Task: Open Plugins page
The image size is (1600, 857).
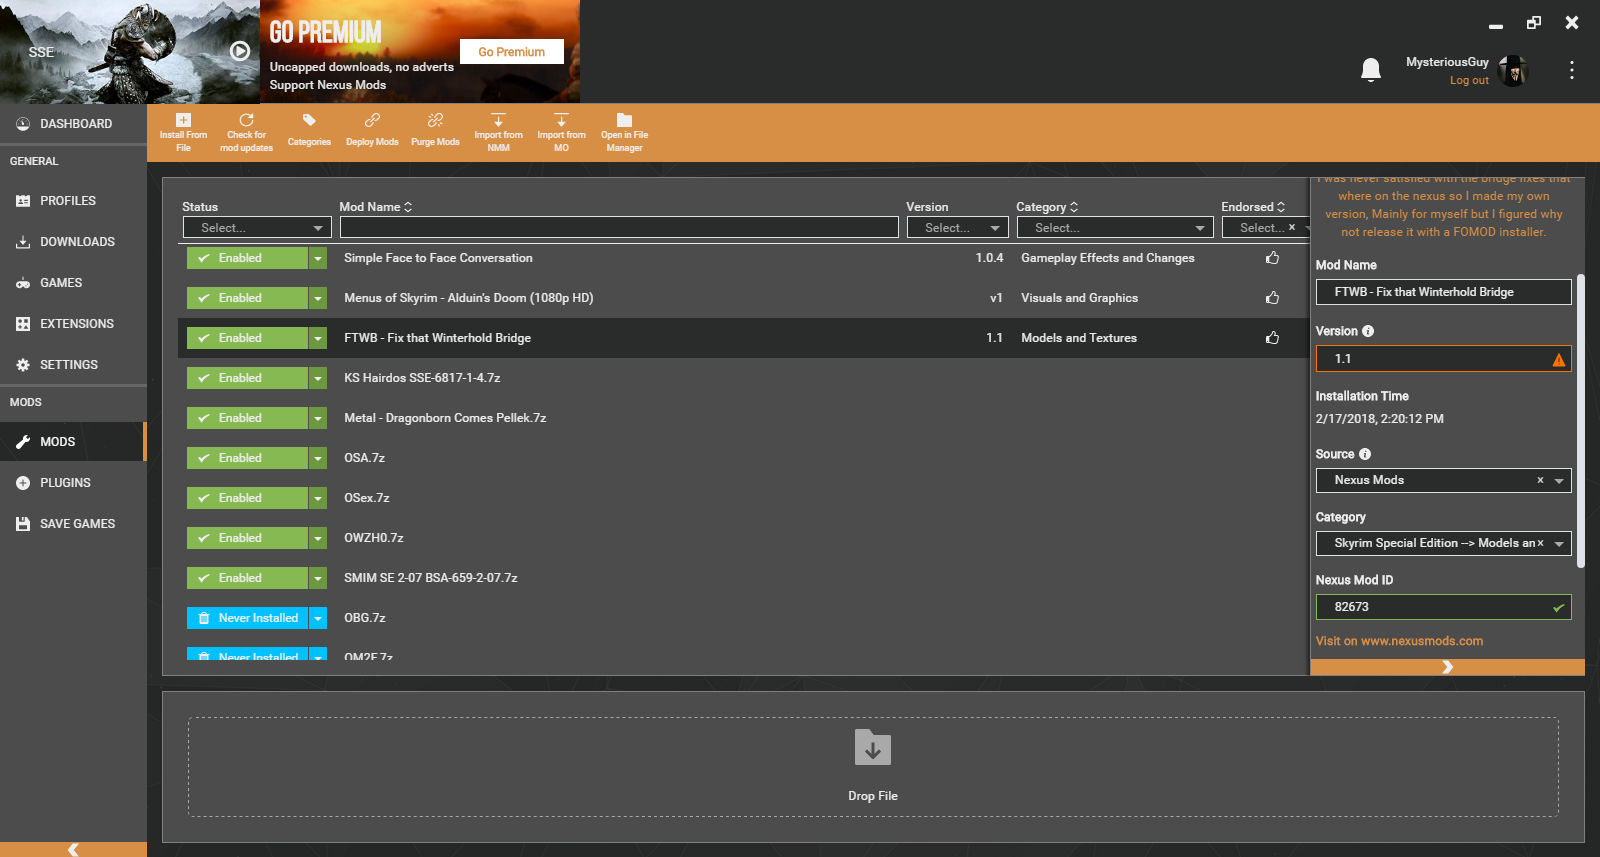Action: click(73, 483)
